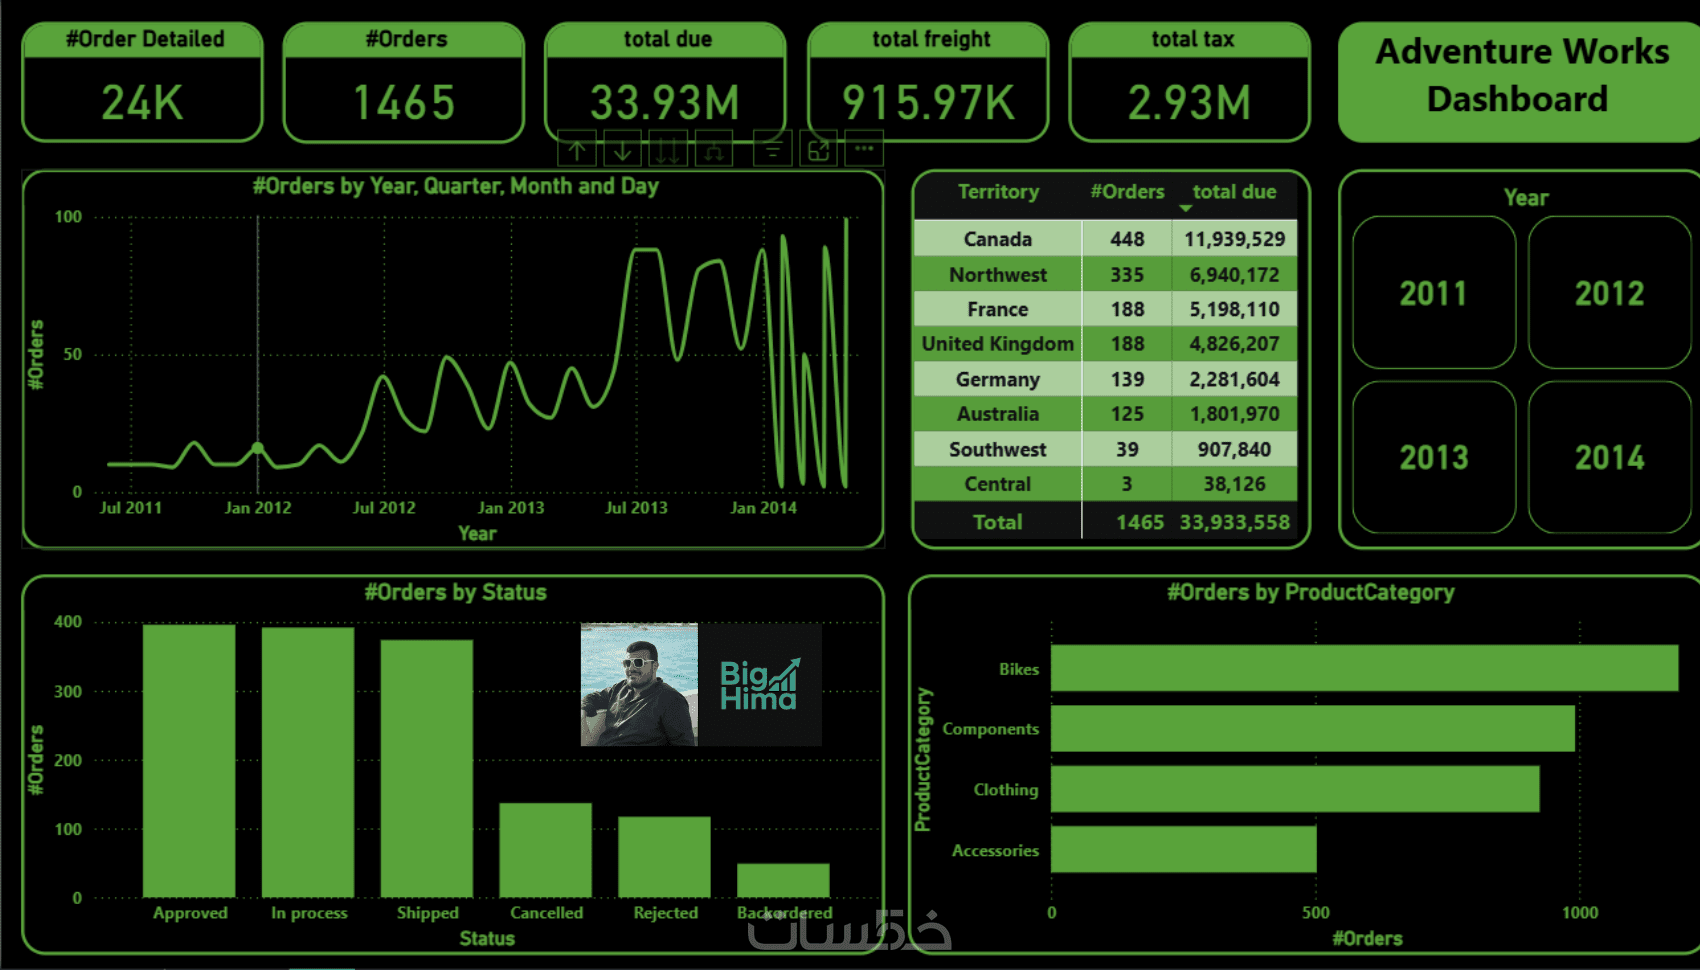The height and width of the screenshot is (970, 1700).
Task: Click the 5,198,110 total due value
Action: pos(1234,309)
